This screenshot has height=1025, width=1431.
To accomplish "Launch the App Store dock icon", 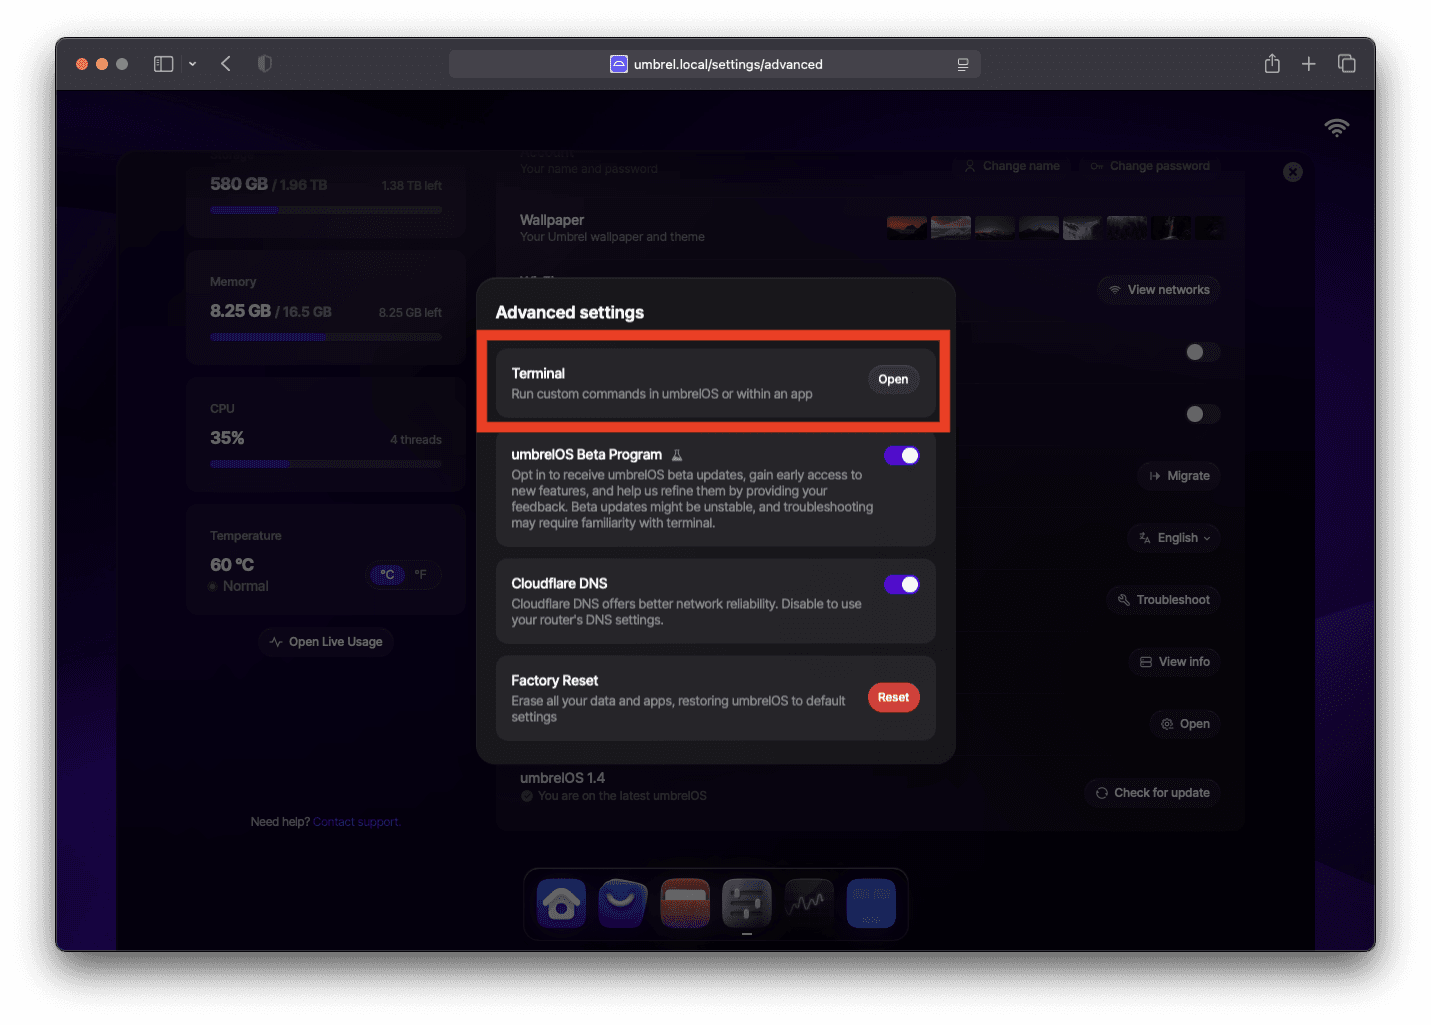I will click(x=623, y=903).
